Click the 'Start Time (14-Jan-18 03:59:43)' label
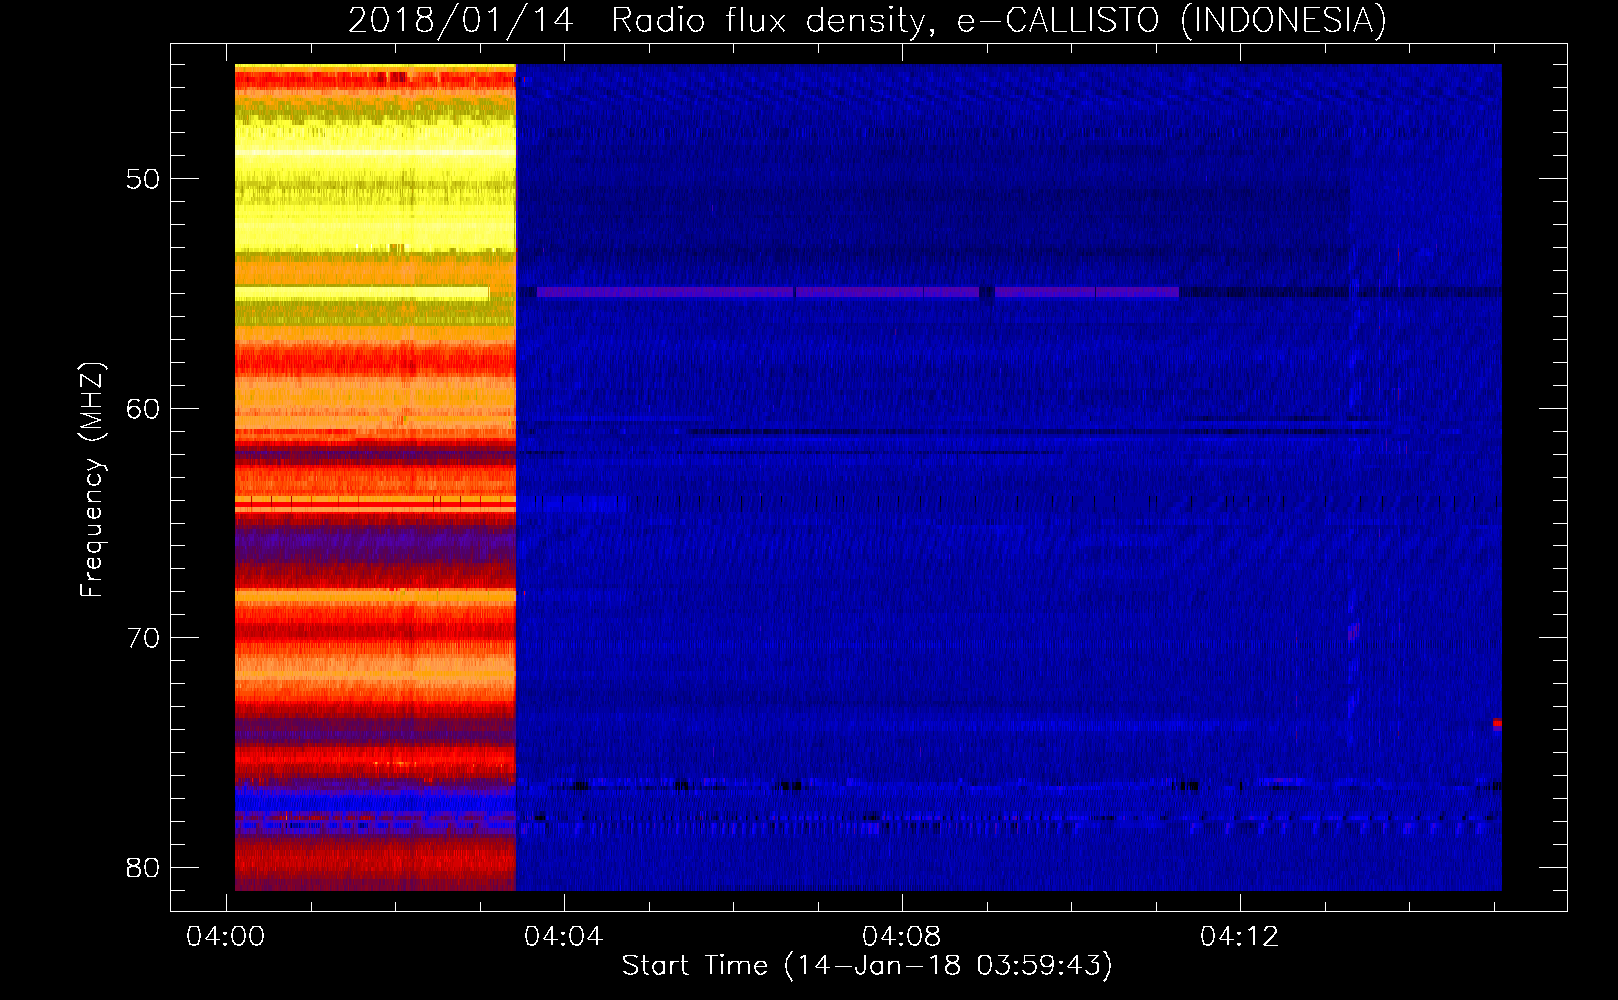The height and width of the screenshot is (1000, 1618). coord(867,966)
